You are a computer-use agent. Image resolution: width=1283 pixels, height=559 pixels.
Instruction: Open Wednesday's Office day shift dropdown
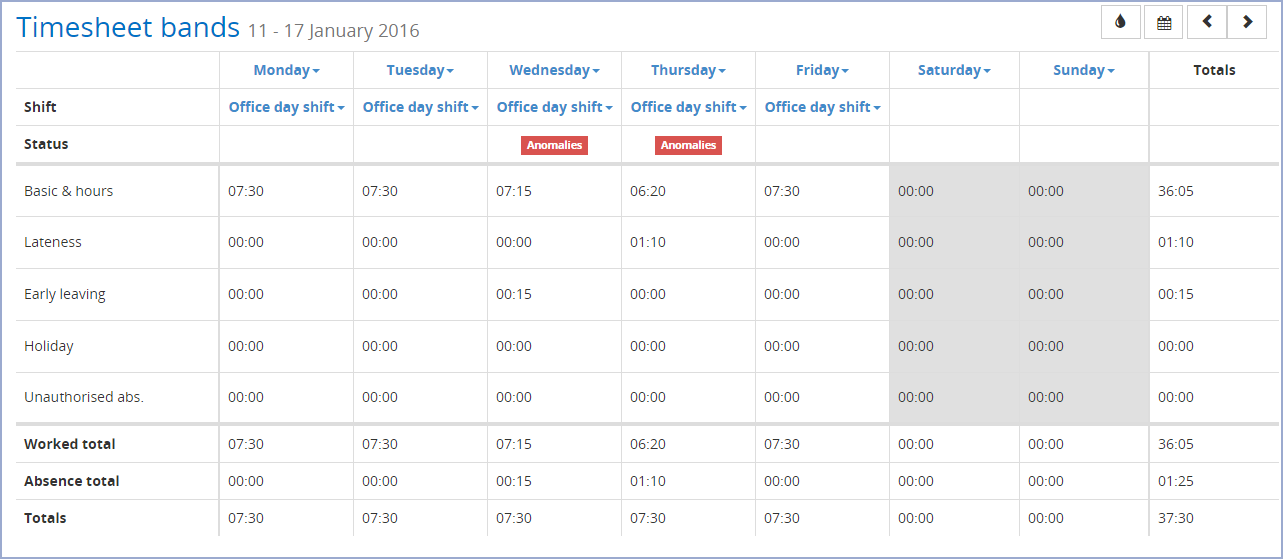[x=554, y=107]
